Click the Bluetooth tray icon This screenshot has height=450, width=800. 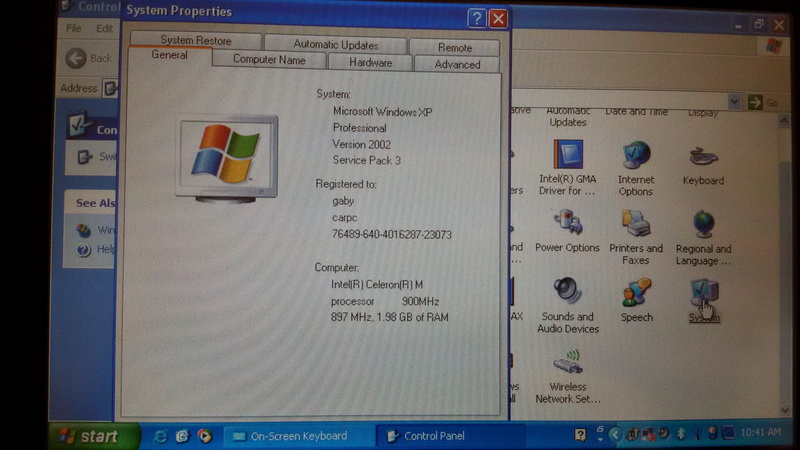pyautogui.click(x=680, y=434)
